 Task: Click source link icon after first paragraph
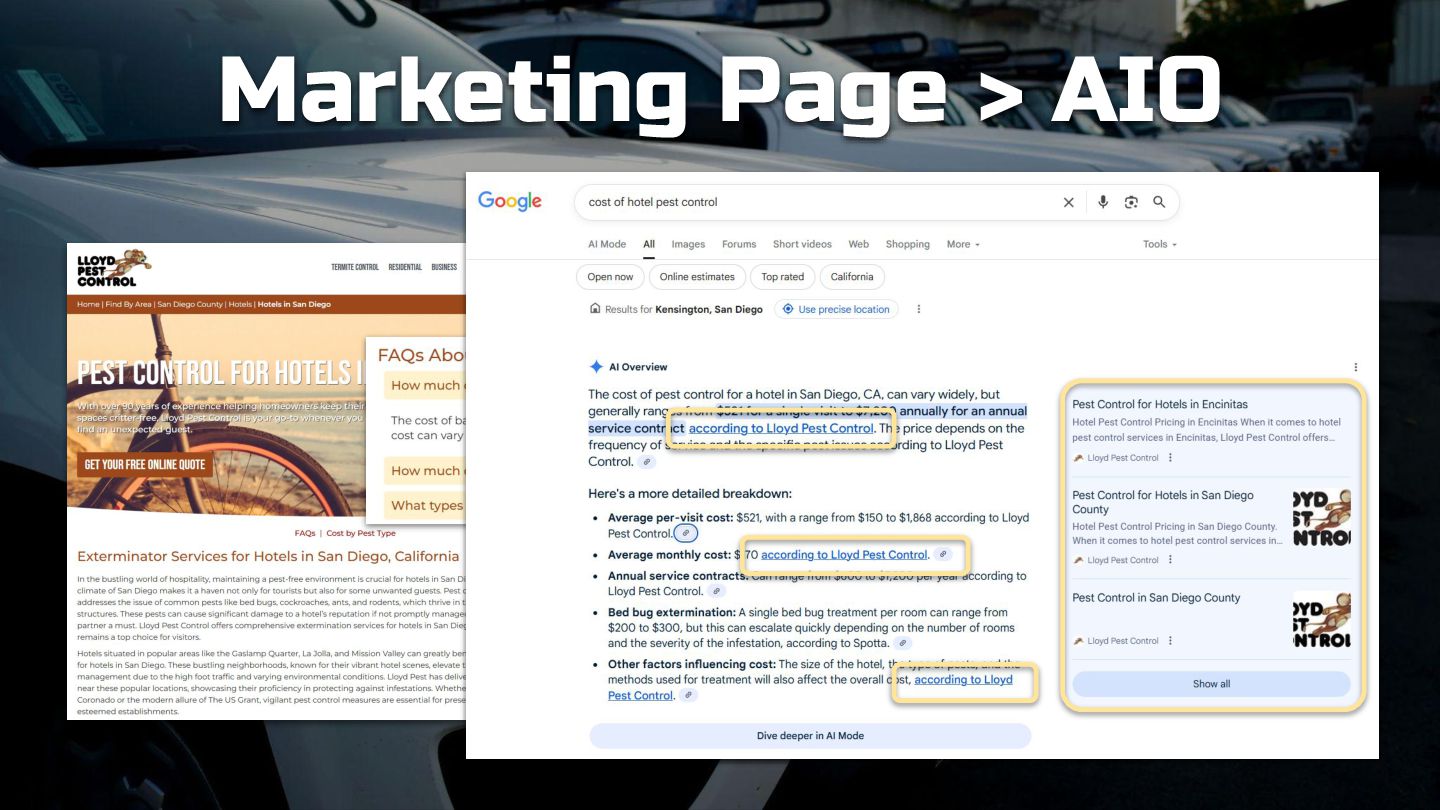[648, 462]
